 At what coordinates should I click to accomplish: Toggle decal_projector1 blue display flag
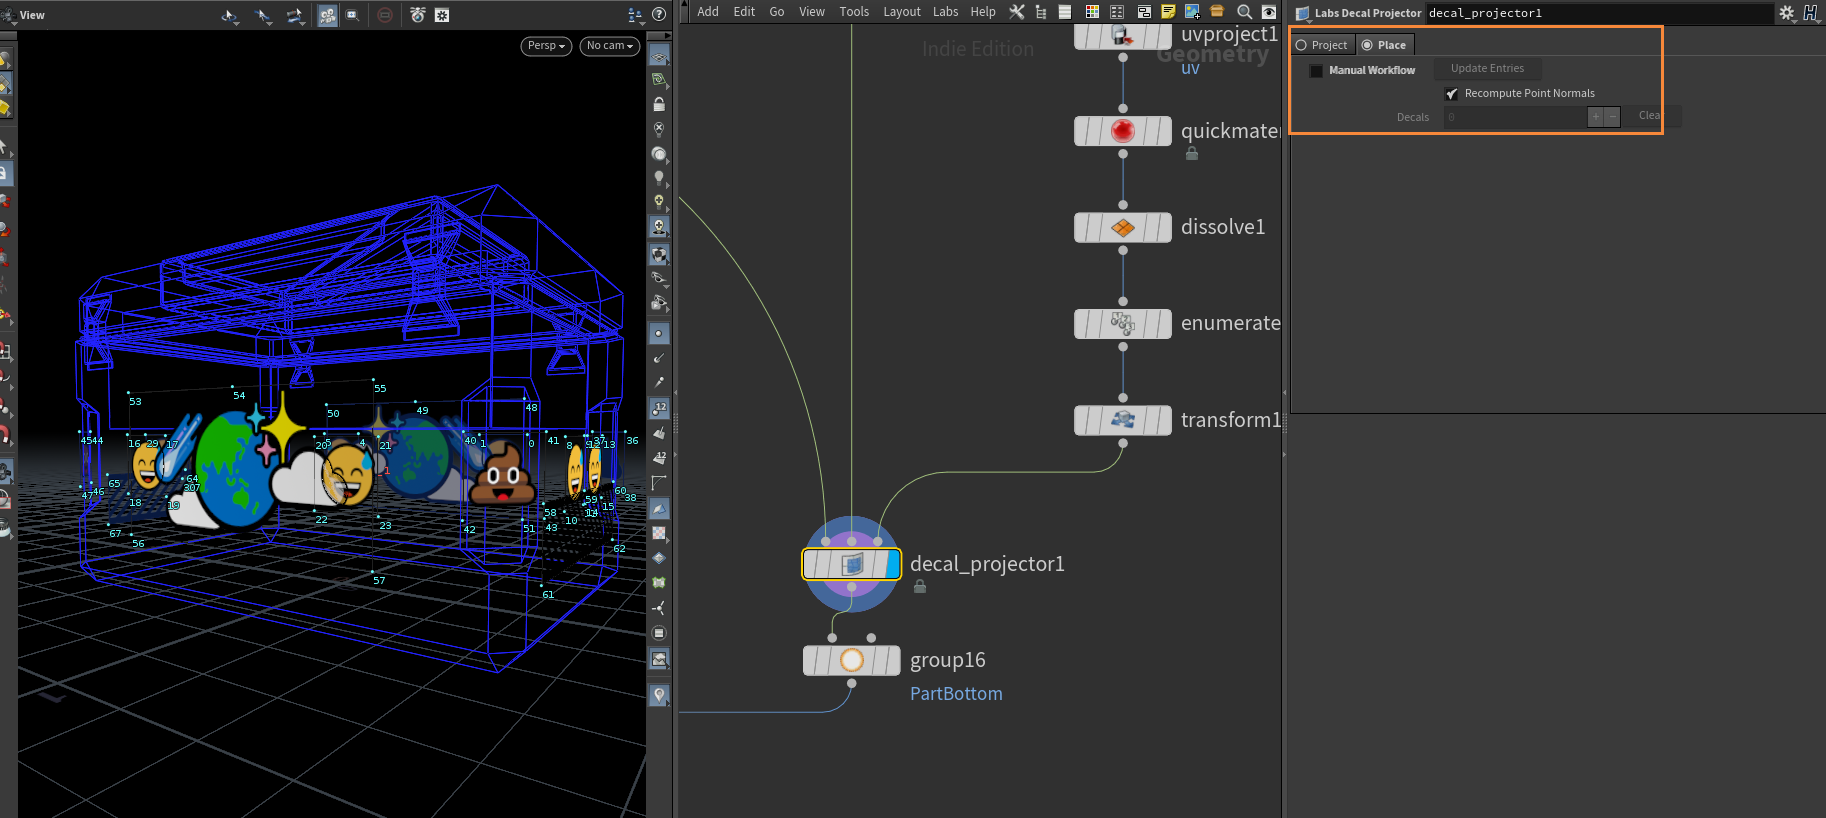(893, 564)
